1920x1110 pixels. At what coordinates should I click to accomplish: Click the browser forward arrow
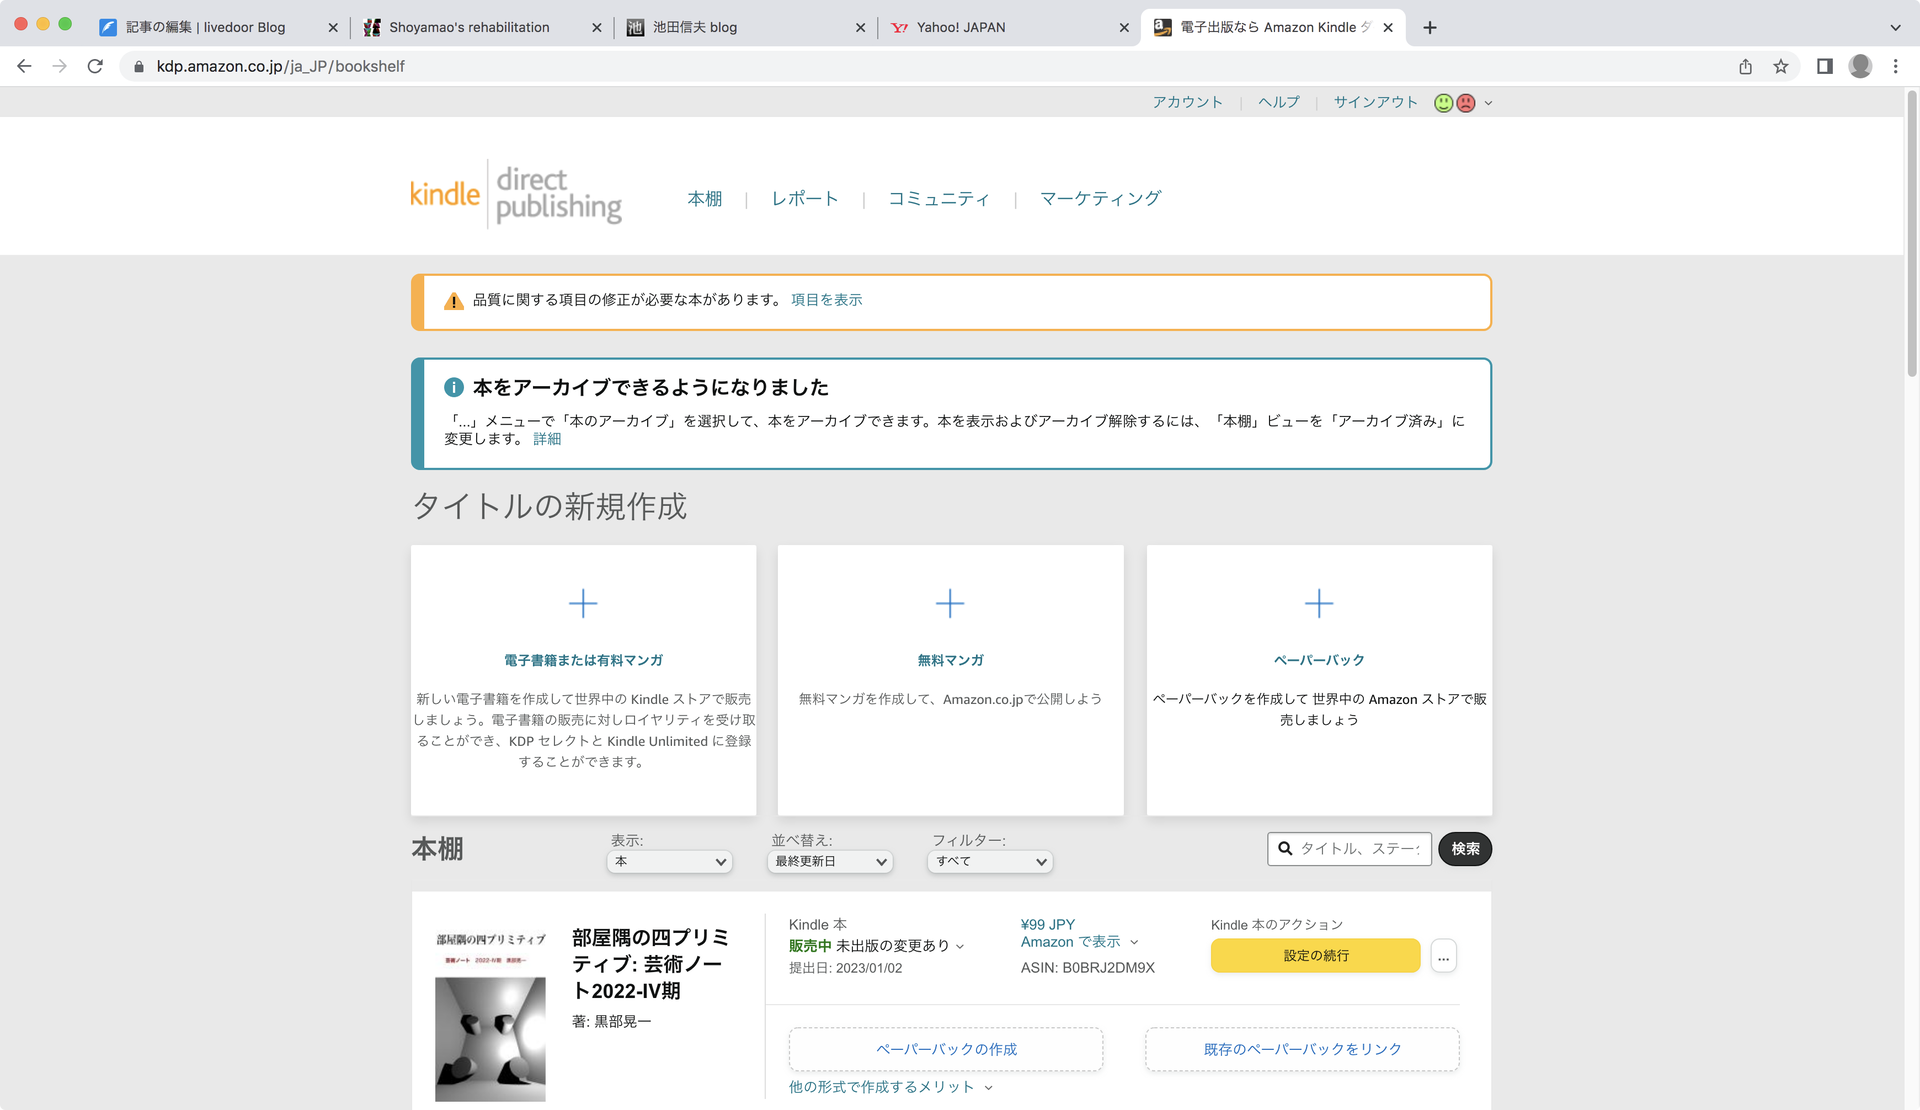click(x=60, y=66)
